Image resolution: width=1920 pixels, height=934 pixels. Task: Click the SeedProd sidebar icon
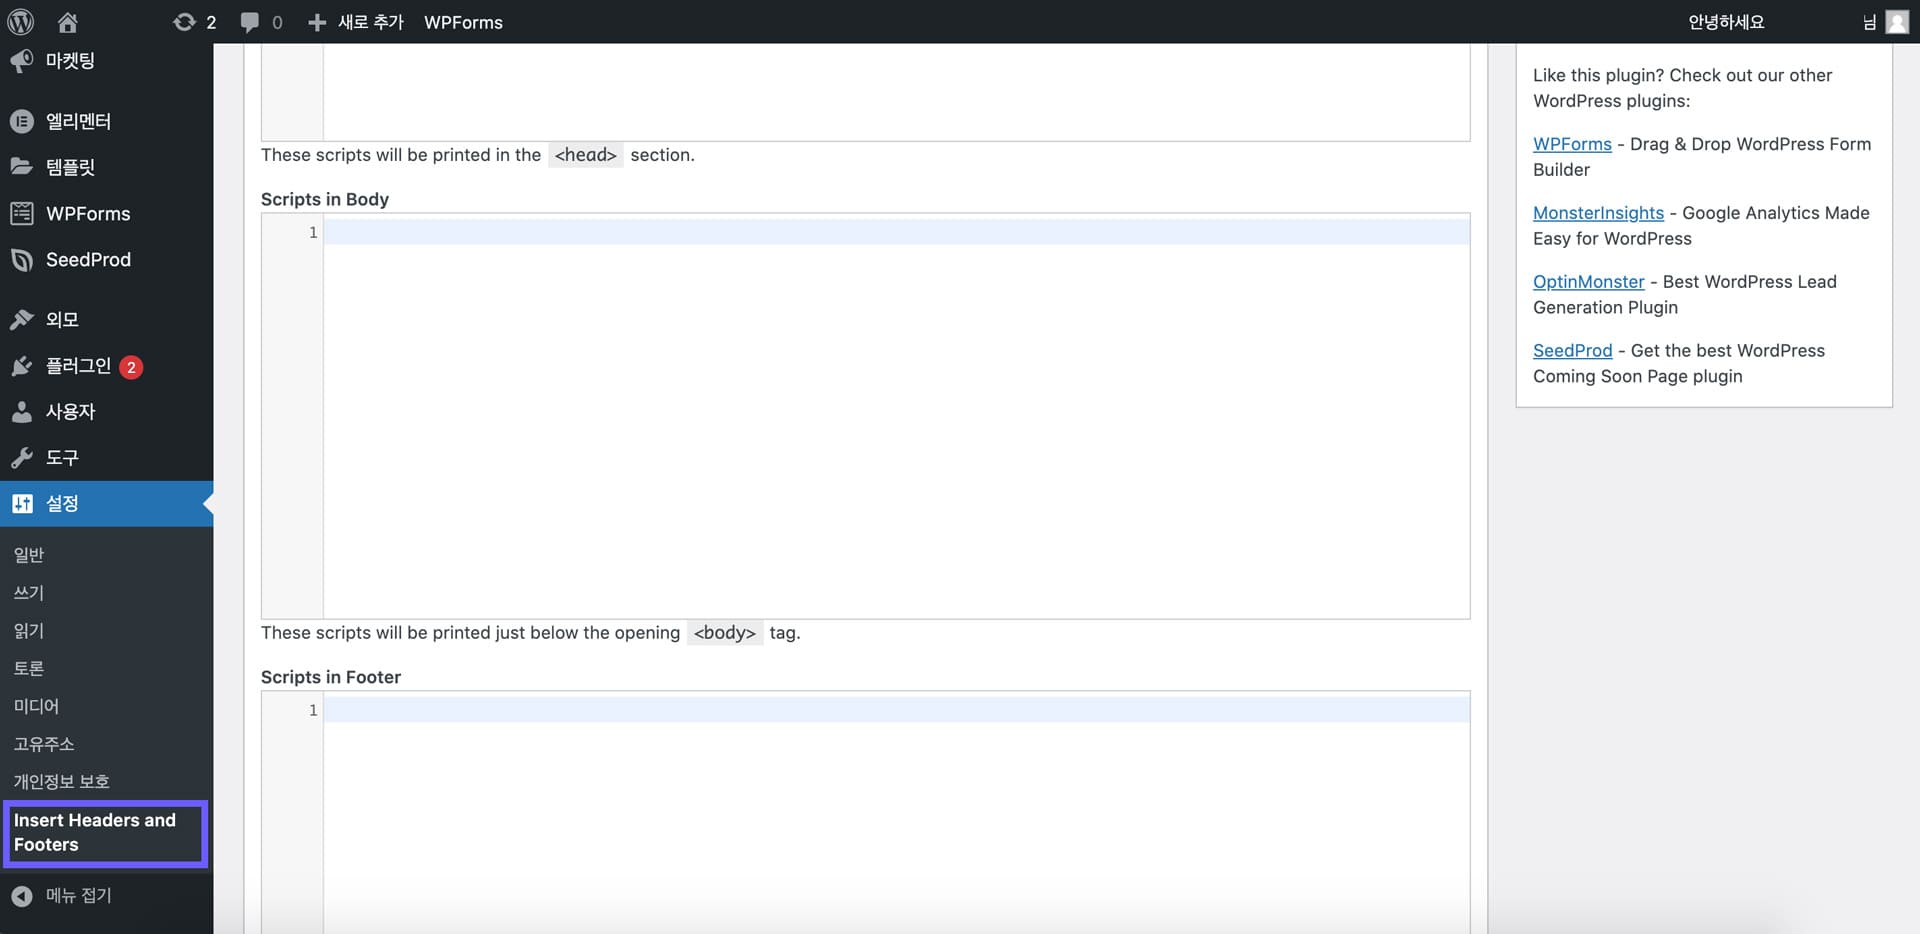[x=22, y=259]
